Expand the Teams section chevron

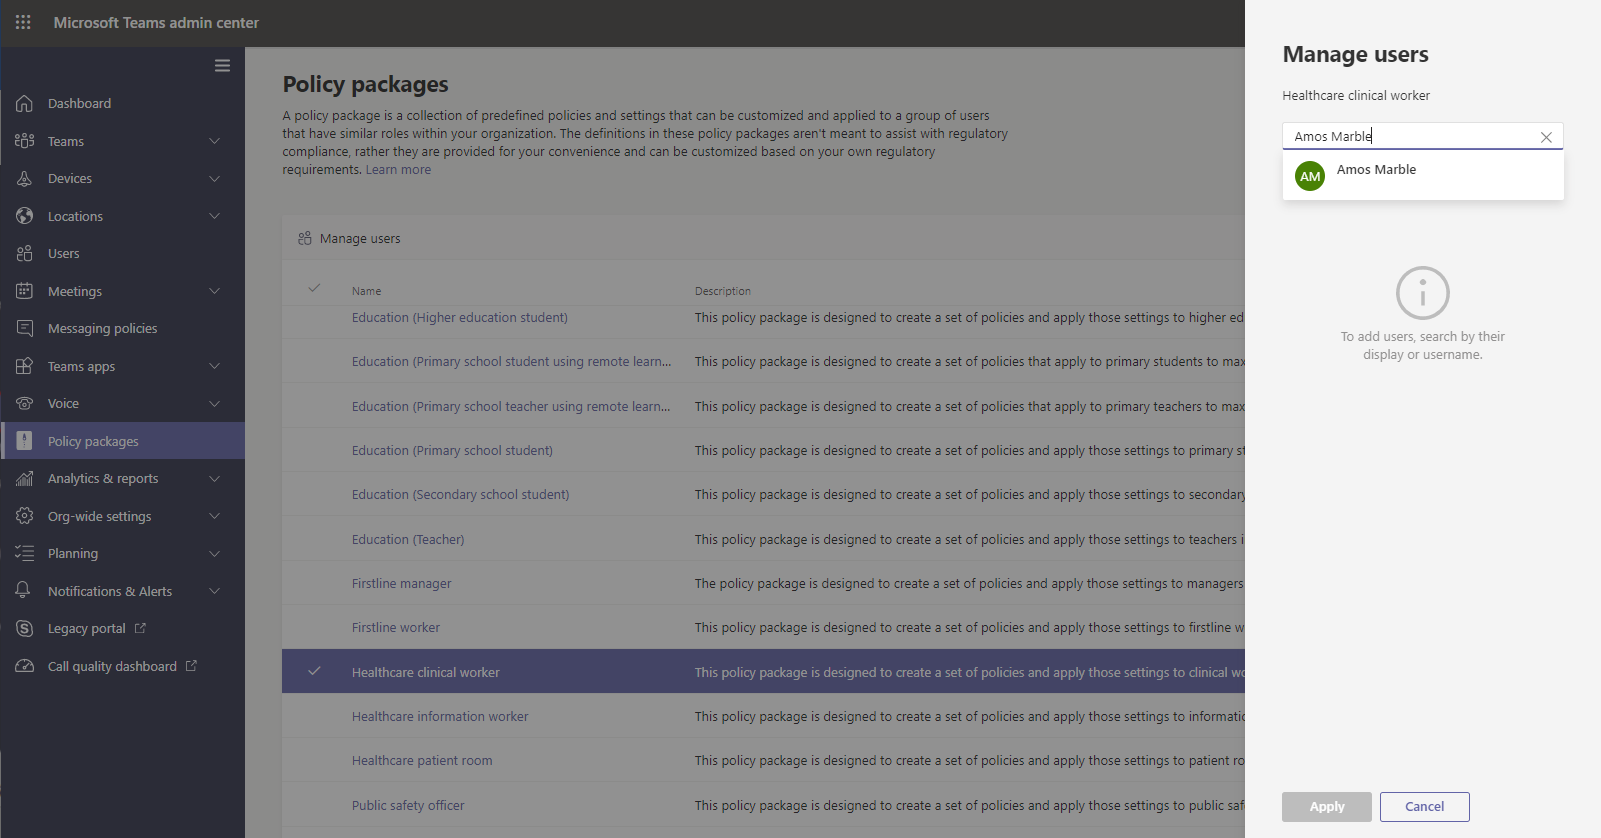(214, 141)
